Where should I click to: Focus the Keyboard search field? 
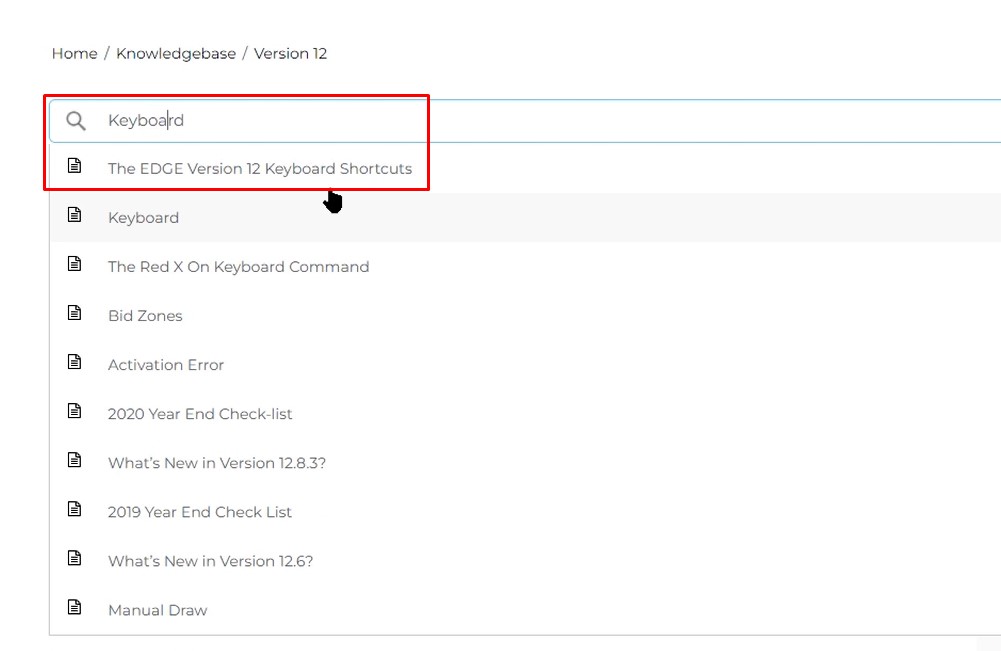[500, 121]
